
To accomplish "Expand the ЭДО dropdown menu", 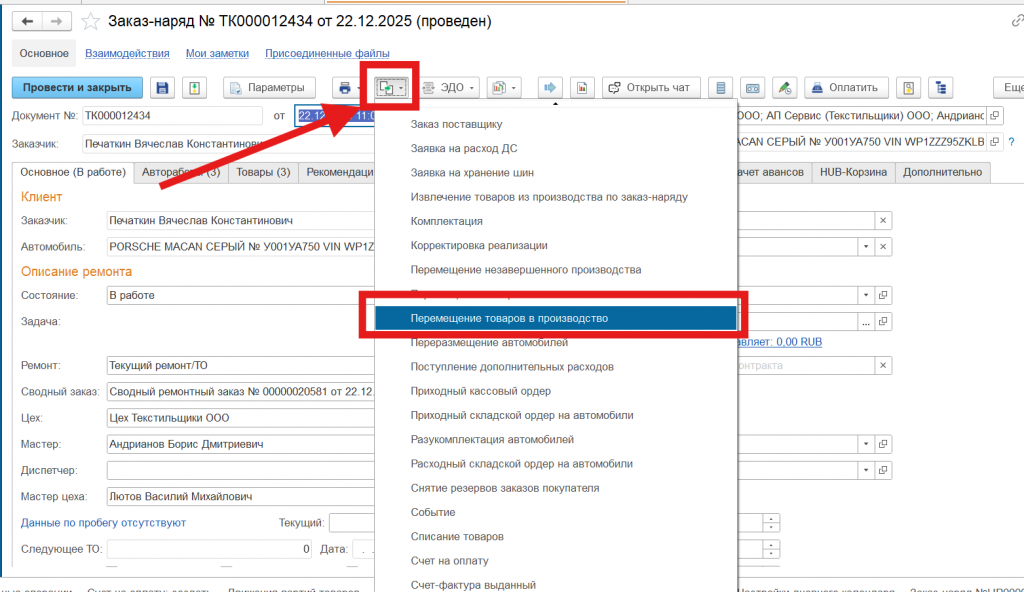I will [x=451, y=88].
